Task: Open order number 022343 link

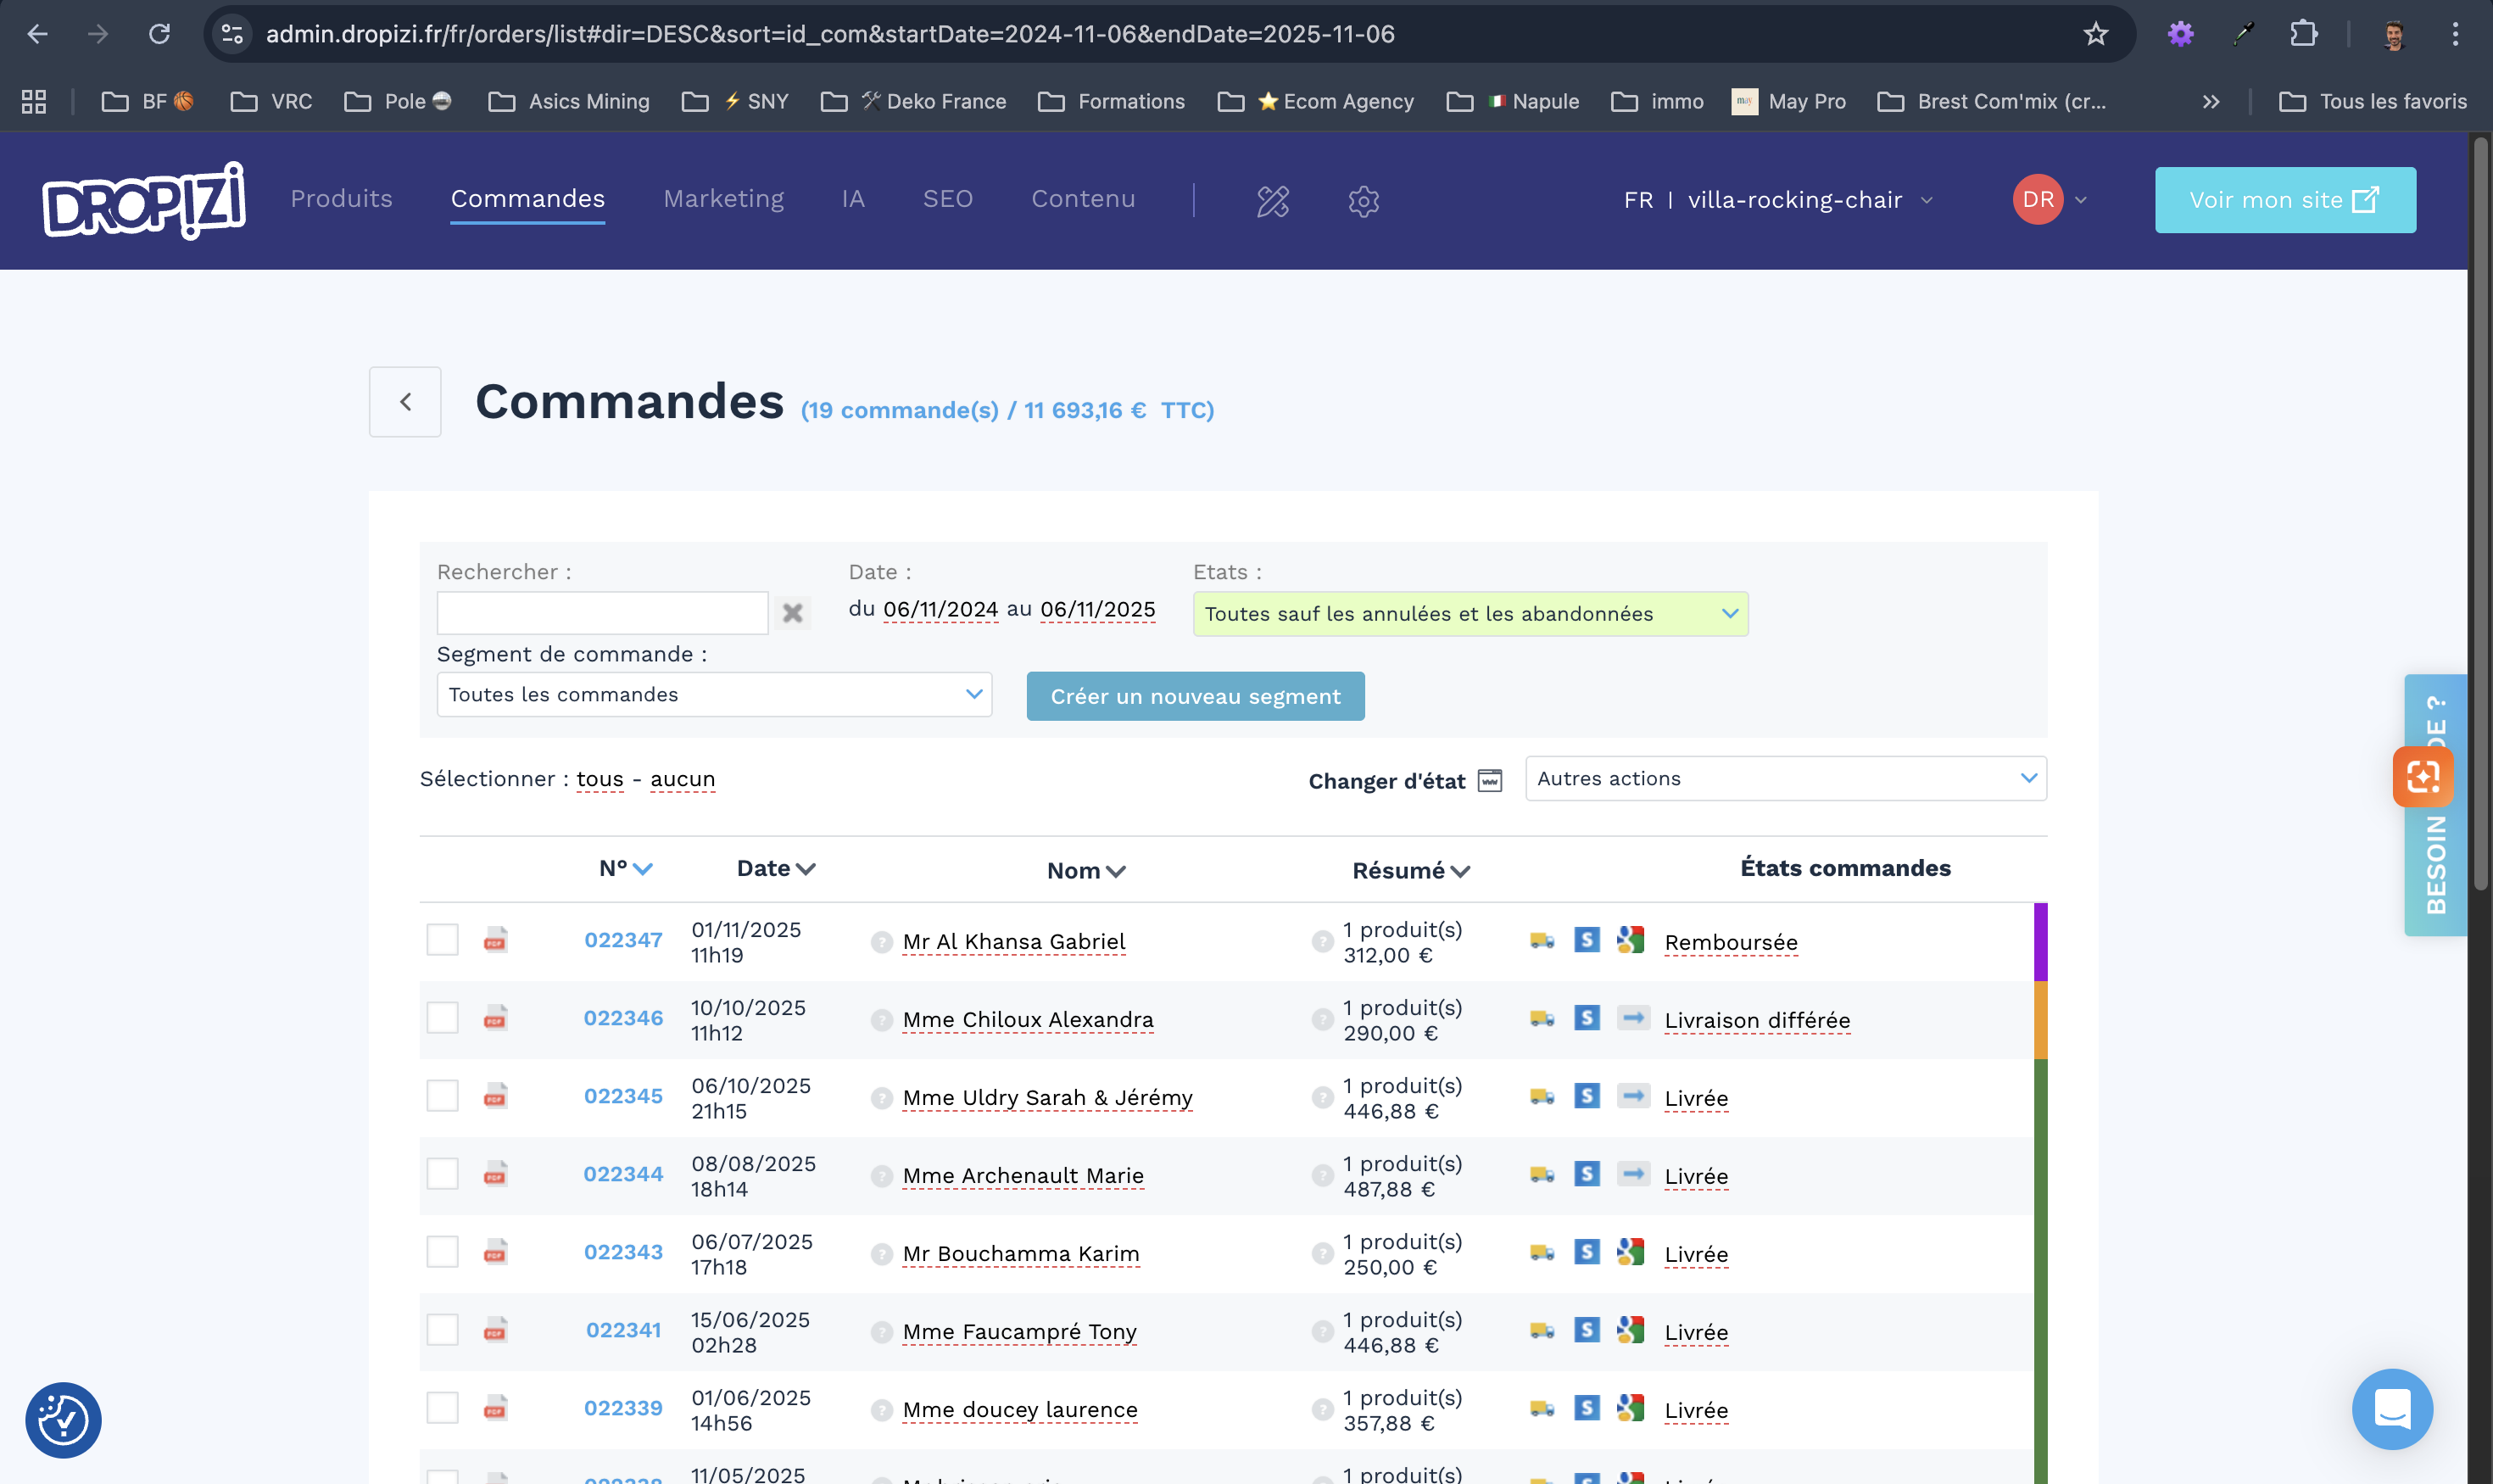Action: coord(623,1252)
